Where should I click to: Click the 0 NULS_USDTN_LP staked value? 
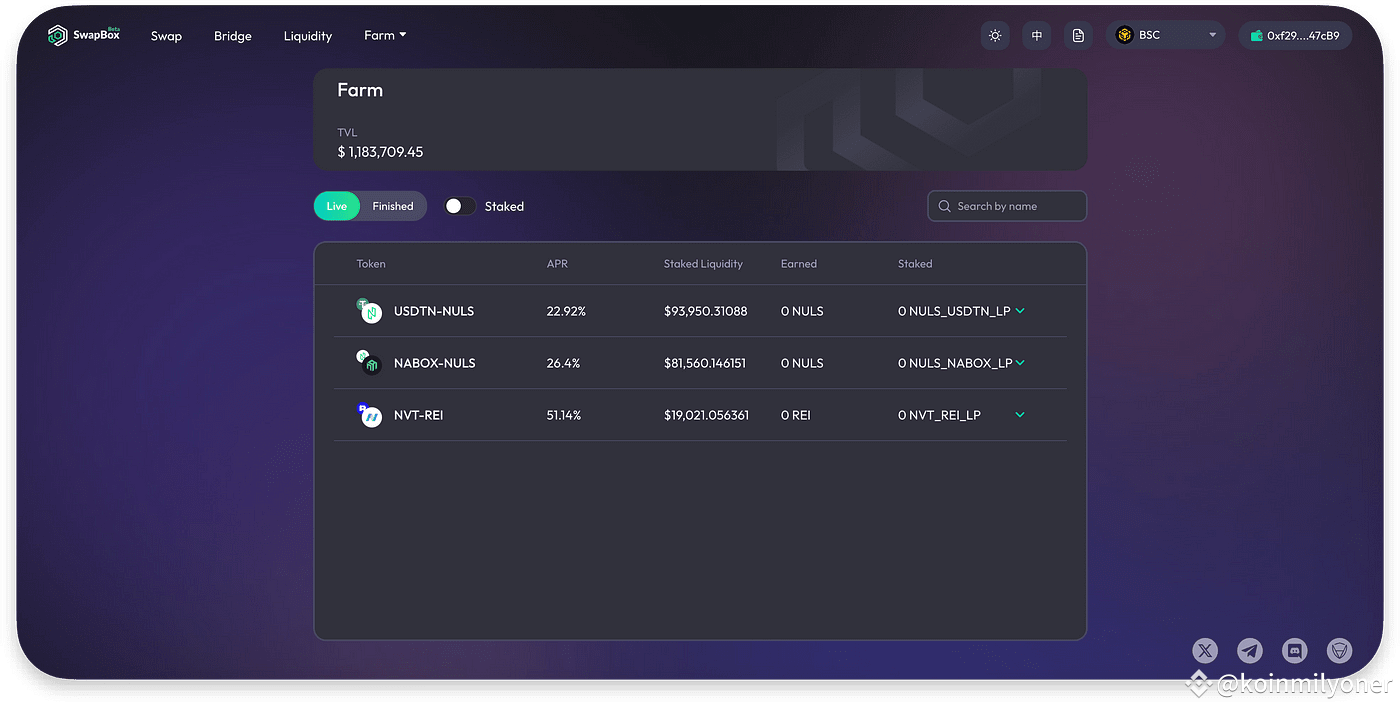(x=954, y=311)
